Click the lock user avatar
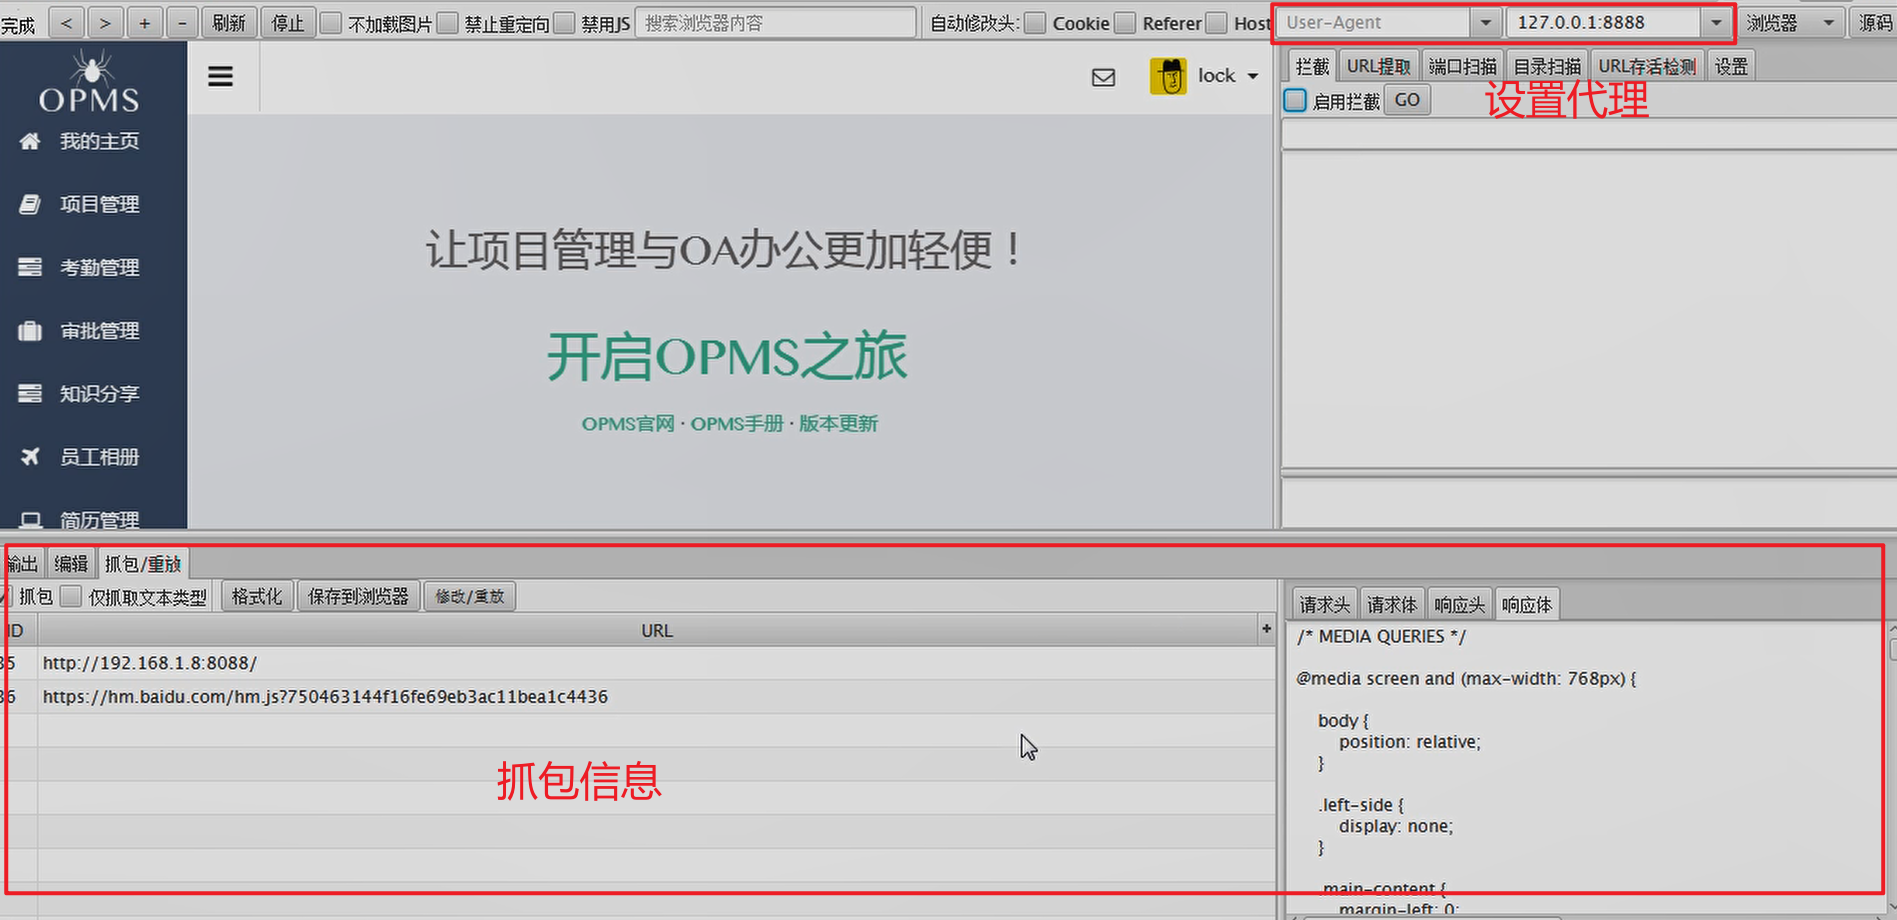1897x920 pixels. click(1168, 76)
